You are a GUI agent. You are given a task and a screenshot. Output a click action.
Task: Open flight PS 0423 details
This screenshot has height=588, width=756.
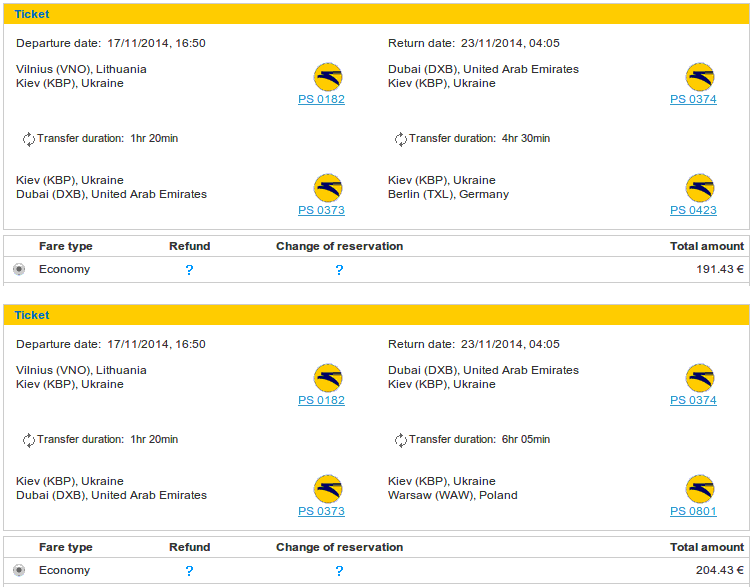coord(693,210)
